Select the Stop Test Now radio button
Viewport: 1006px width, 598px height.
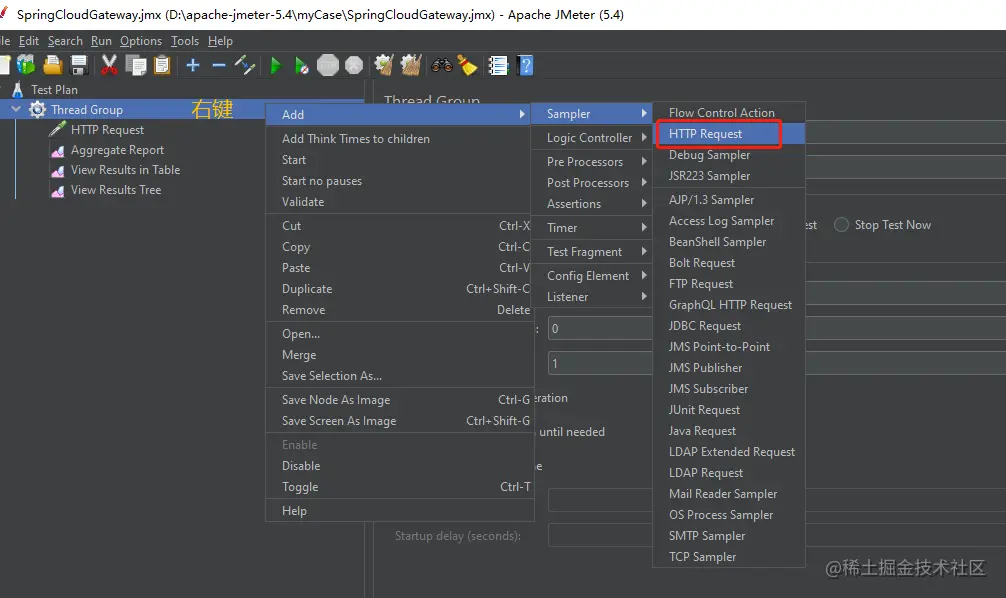pos(841,225)
